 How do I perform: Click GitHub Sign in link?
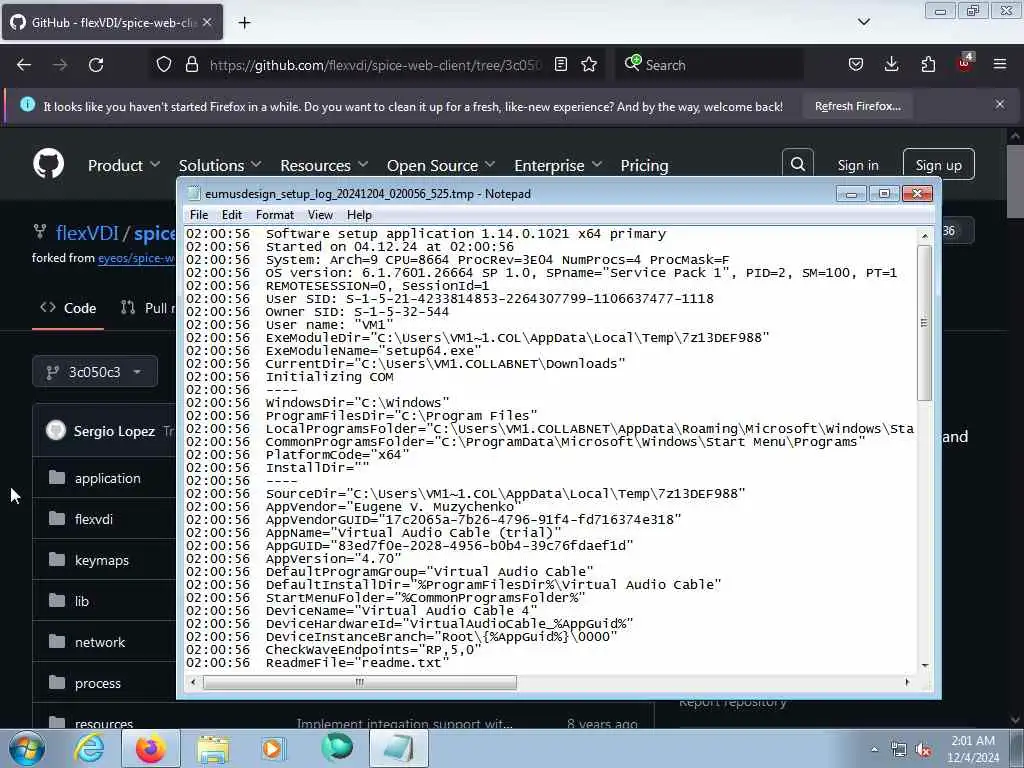[858, 165]
